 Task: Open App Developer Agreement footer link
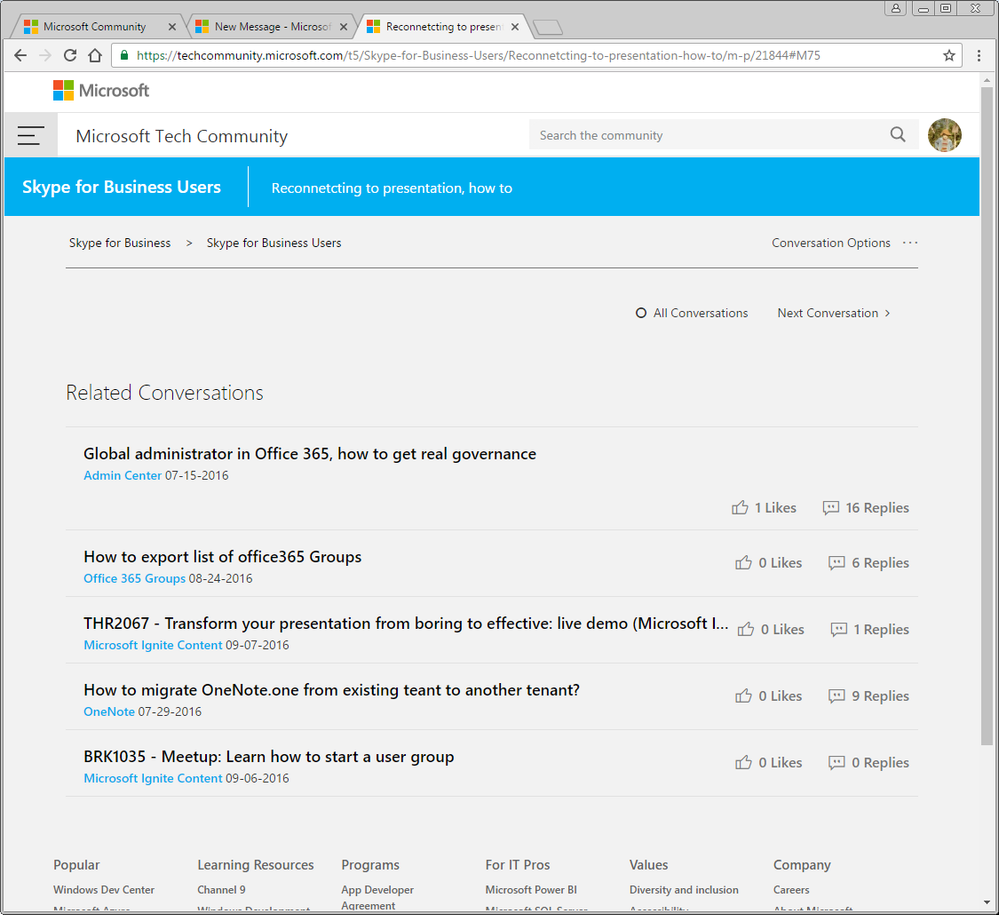coord(377,897)
